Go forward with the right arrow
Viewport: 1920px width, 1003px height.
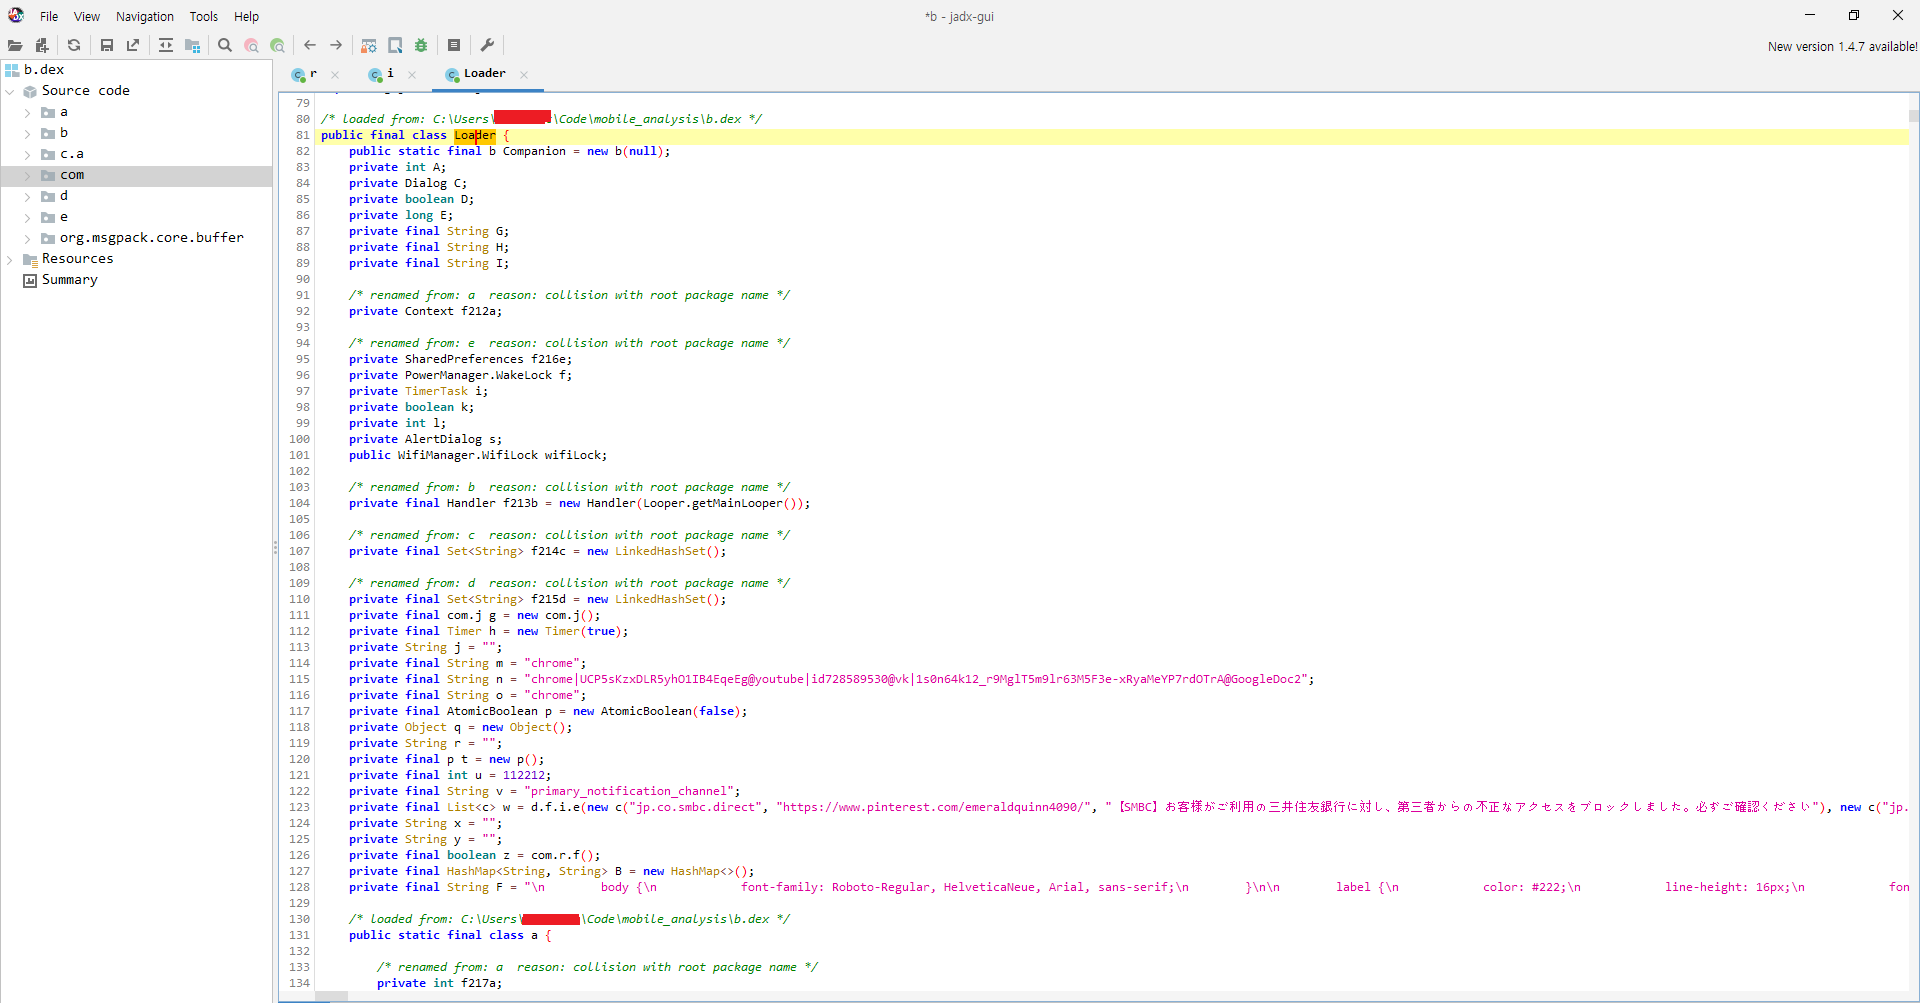tap(336, 45)
